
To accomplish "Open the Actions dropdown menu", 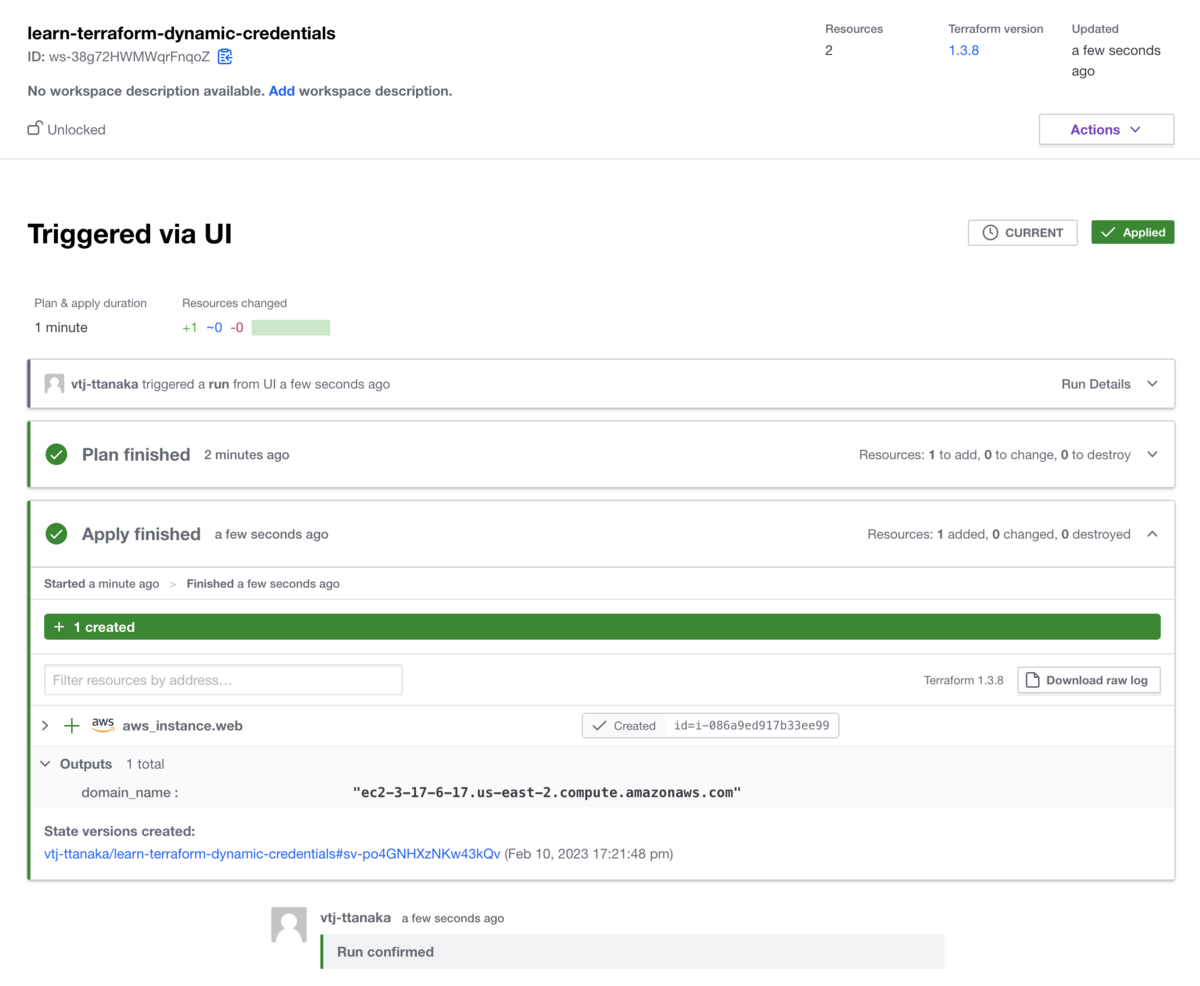I will (1106, 130).
